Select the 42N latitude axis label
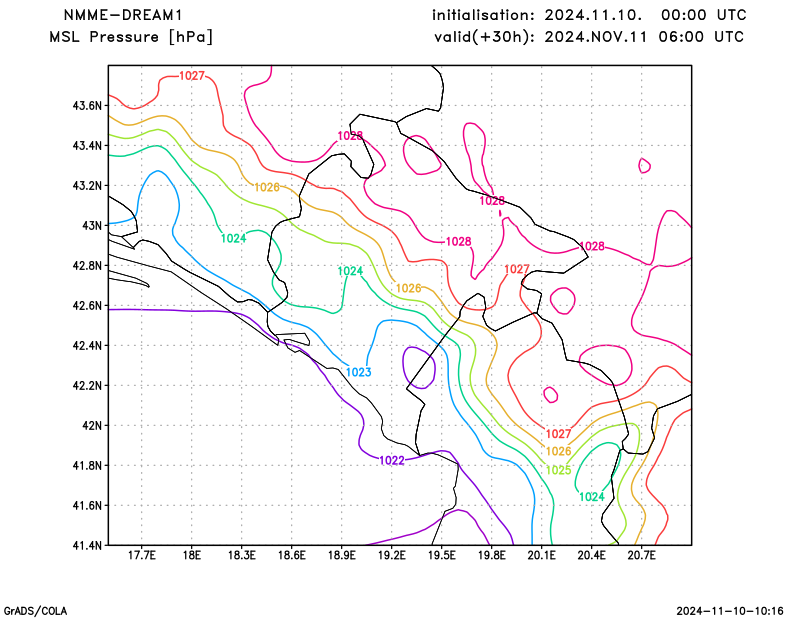The height and width of the screenshot is (618, 800). pyautogui.click(x=92, y=425)
